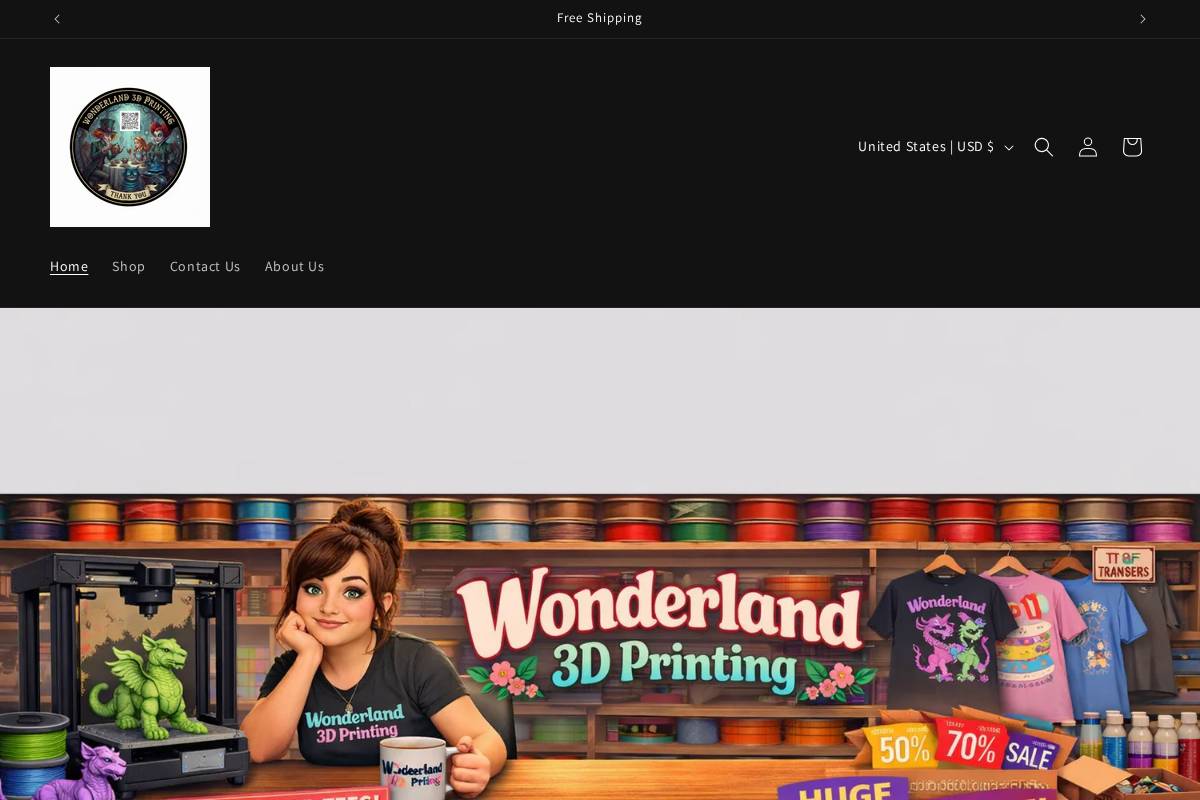Open the country selector to change locale
The height and width of the screenshot is (800, 1200).
point(925,147)
